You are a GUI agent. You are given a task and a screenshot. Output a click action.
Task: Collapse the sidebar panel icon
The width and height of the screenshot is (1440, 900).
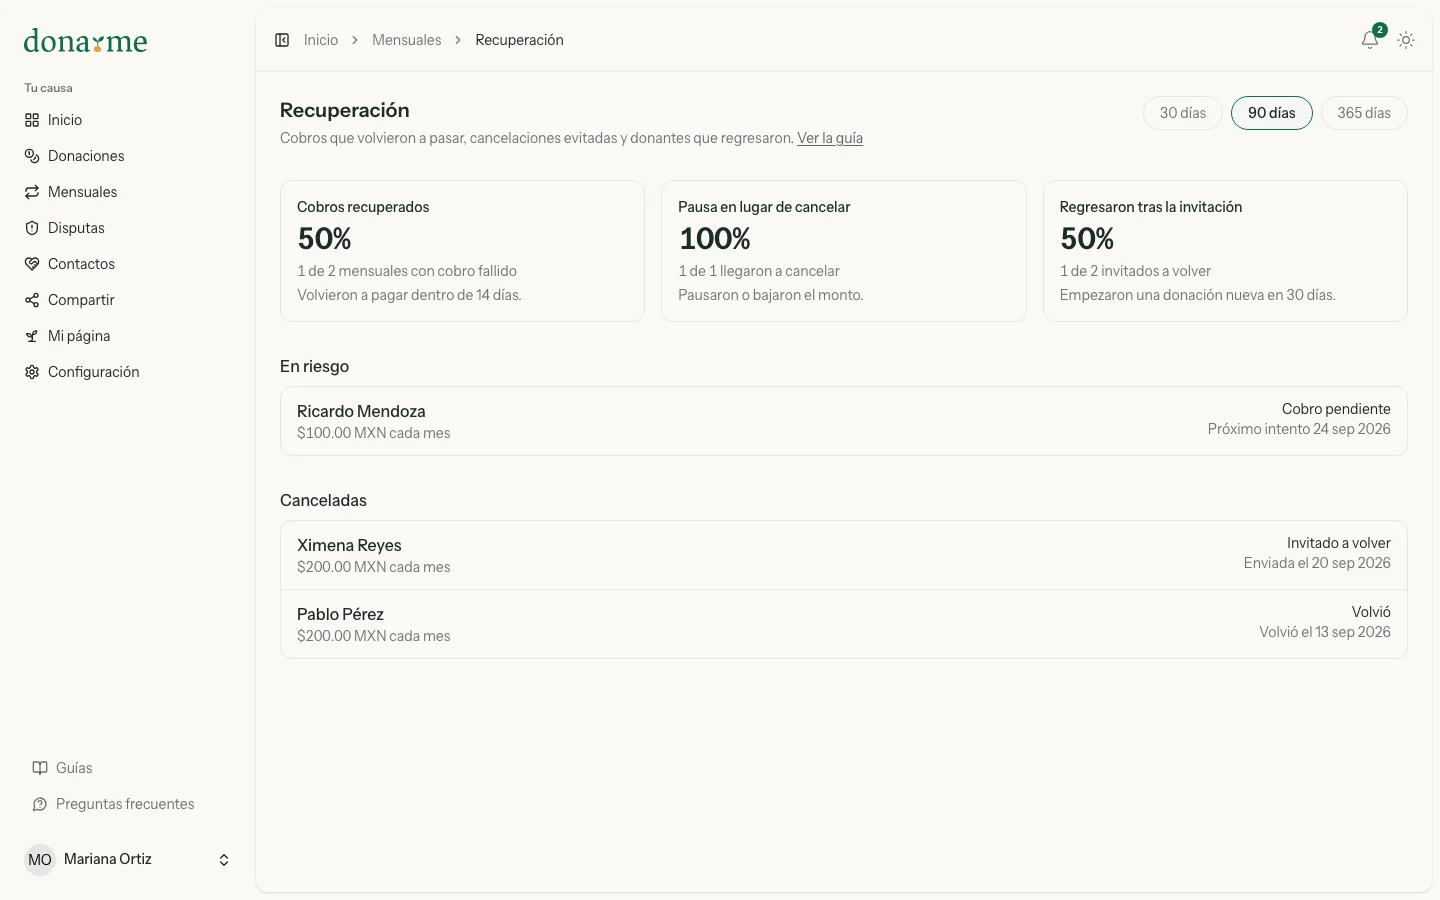(x=282, y=40)
